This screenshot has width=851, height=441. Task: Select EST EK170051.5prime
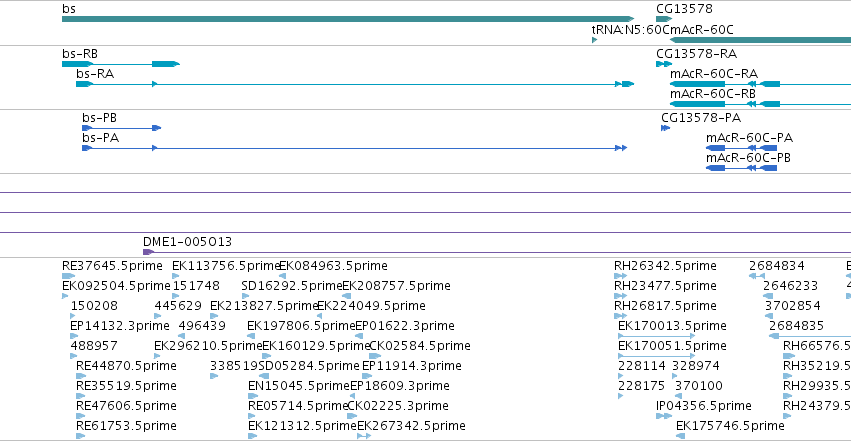coord(672,346)
